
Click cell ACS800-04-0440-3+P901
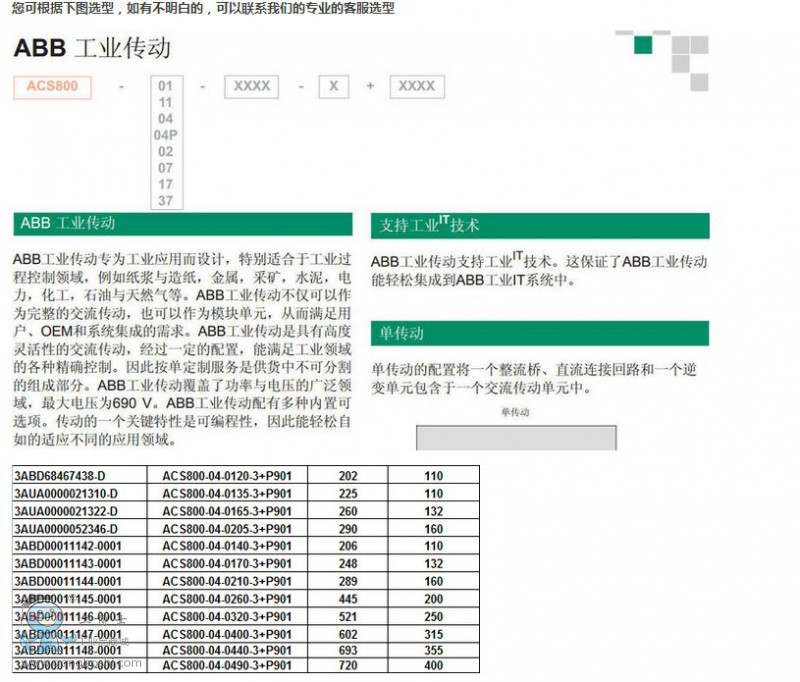click(227, 650)
